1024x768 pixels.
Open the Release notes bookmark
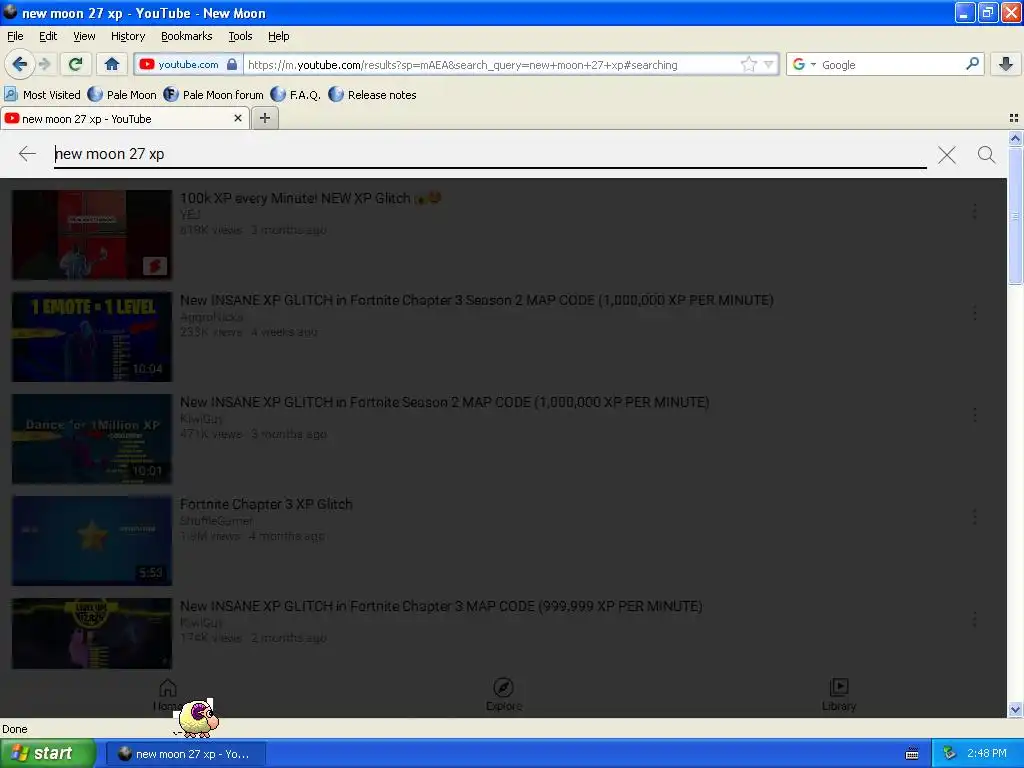coord(373,95)
